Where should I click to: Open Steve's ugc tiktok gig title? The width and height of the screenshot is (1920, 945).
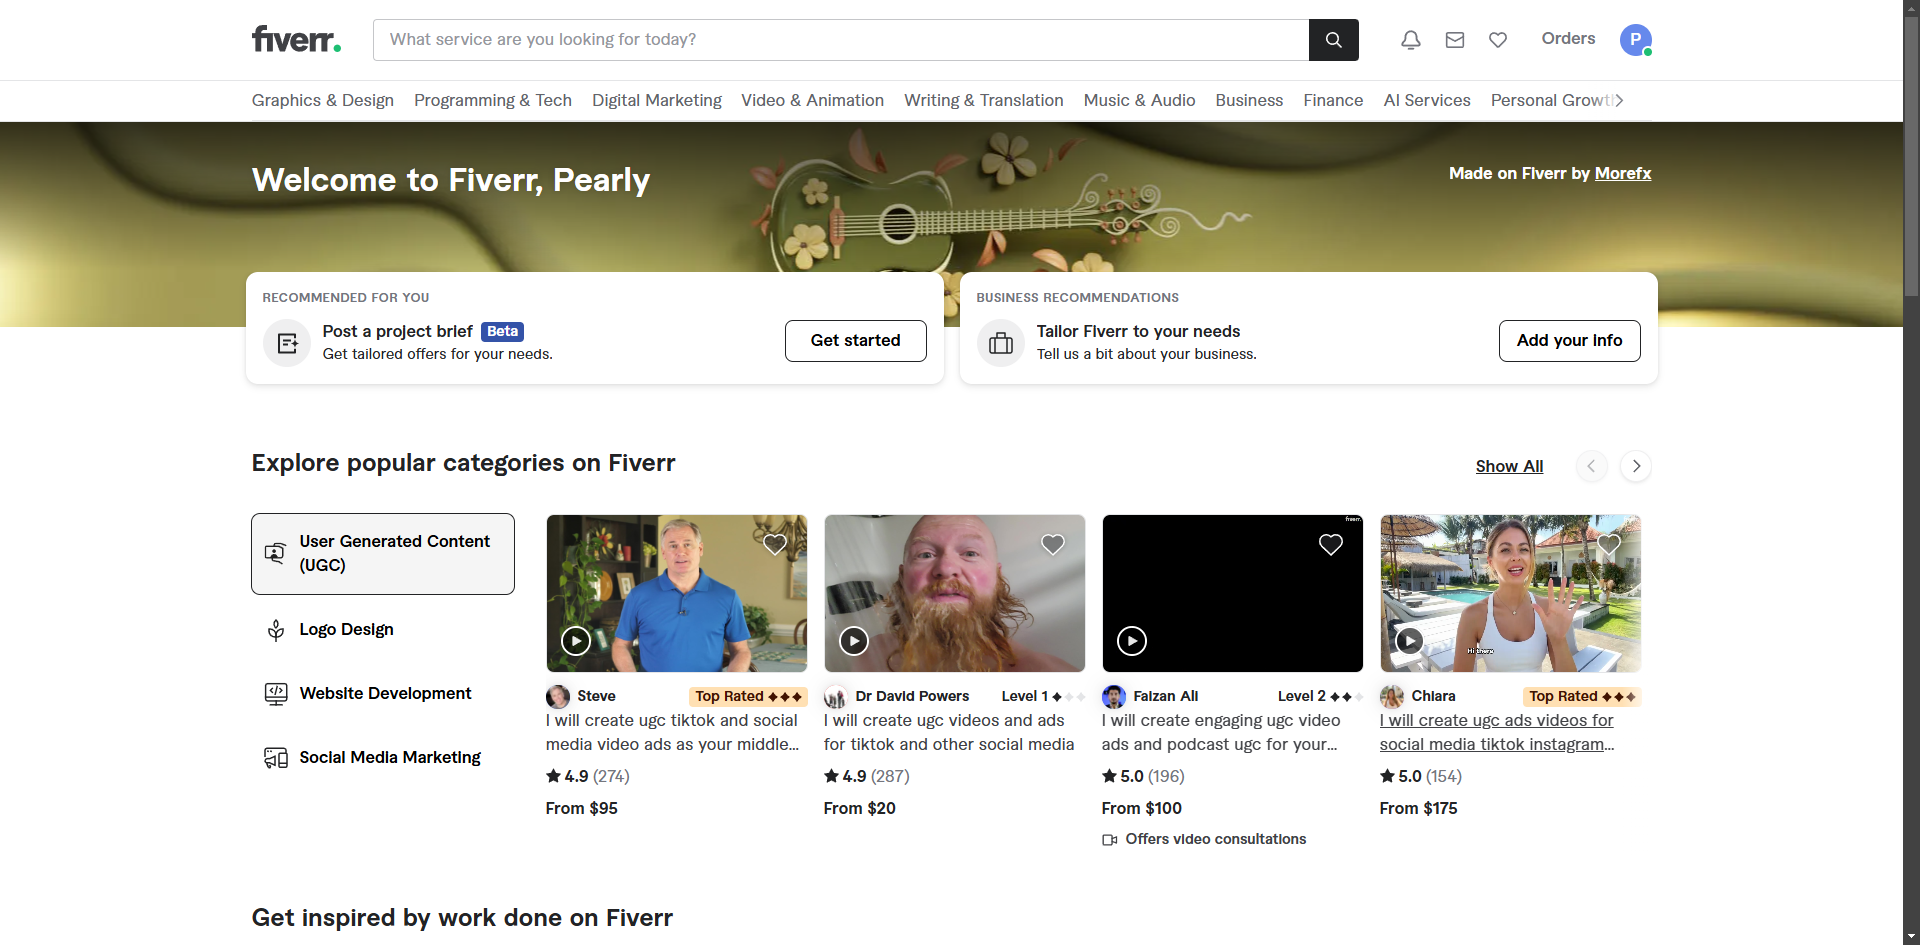pos(673,733)
